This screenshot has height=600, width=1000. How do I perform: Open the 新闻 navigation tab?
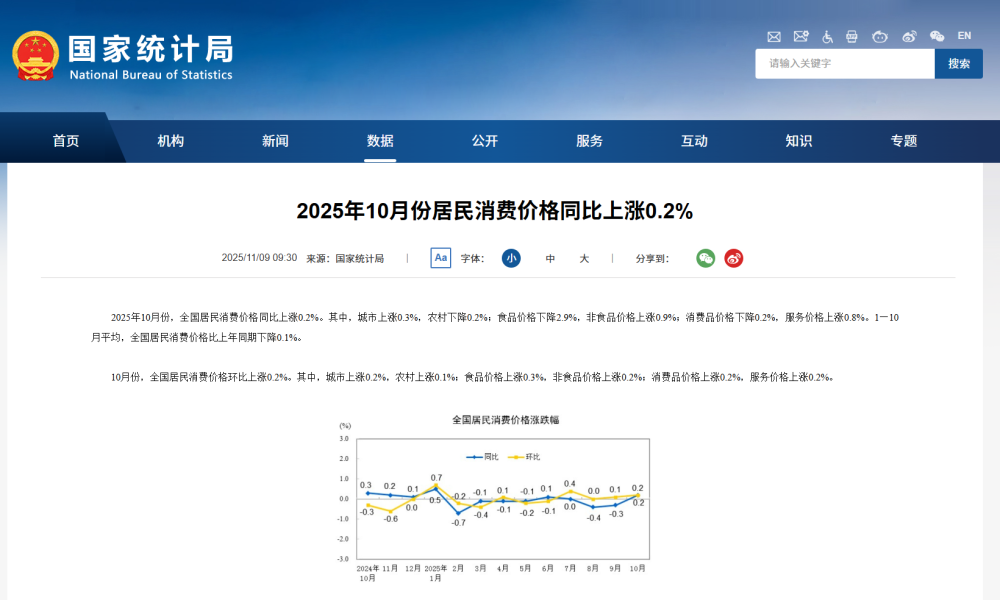click(275, 140)
